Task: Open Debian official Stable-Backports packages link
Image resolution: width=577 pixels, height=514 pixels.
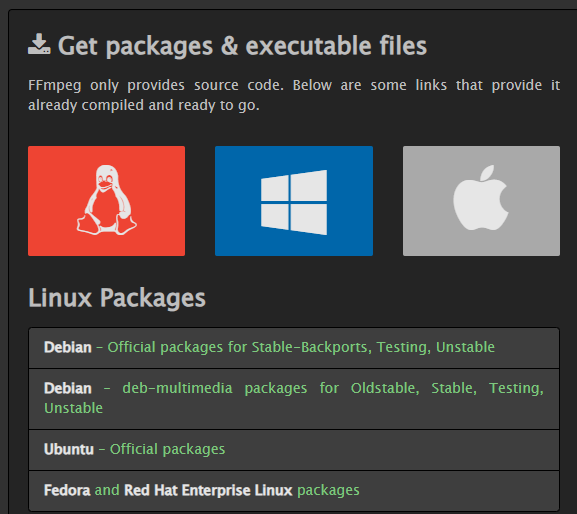Action: (301, 347)
